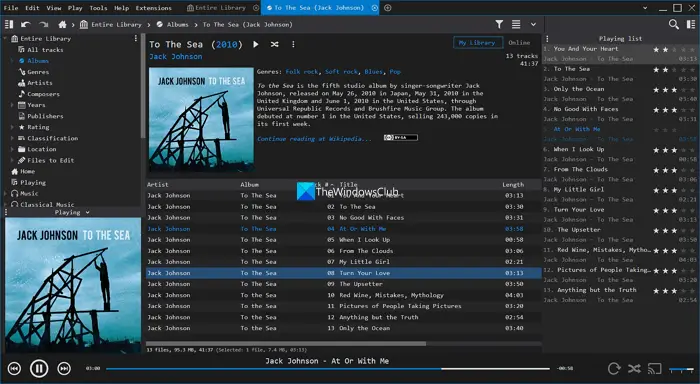Open search with the magnifier icon

(674, 24)
